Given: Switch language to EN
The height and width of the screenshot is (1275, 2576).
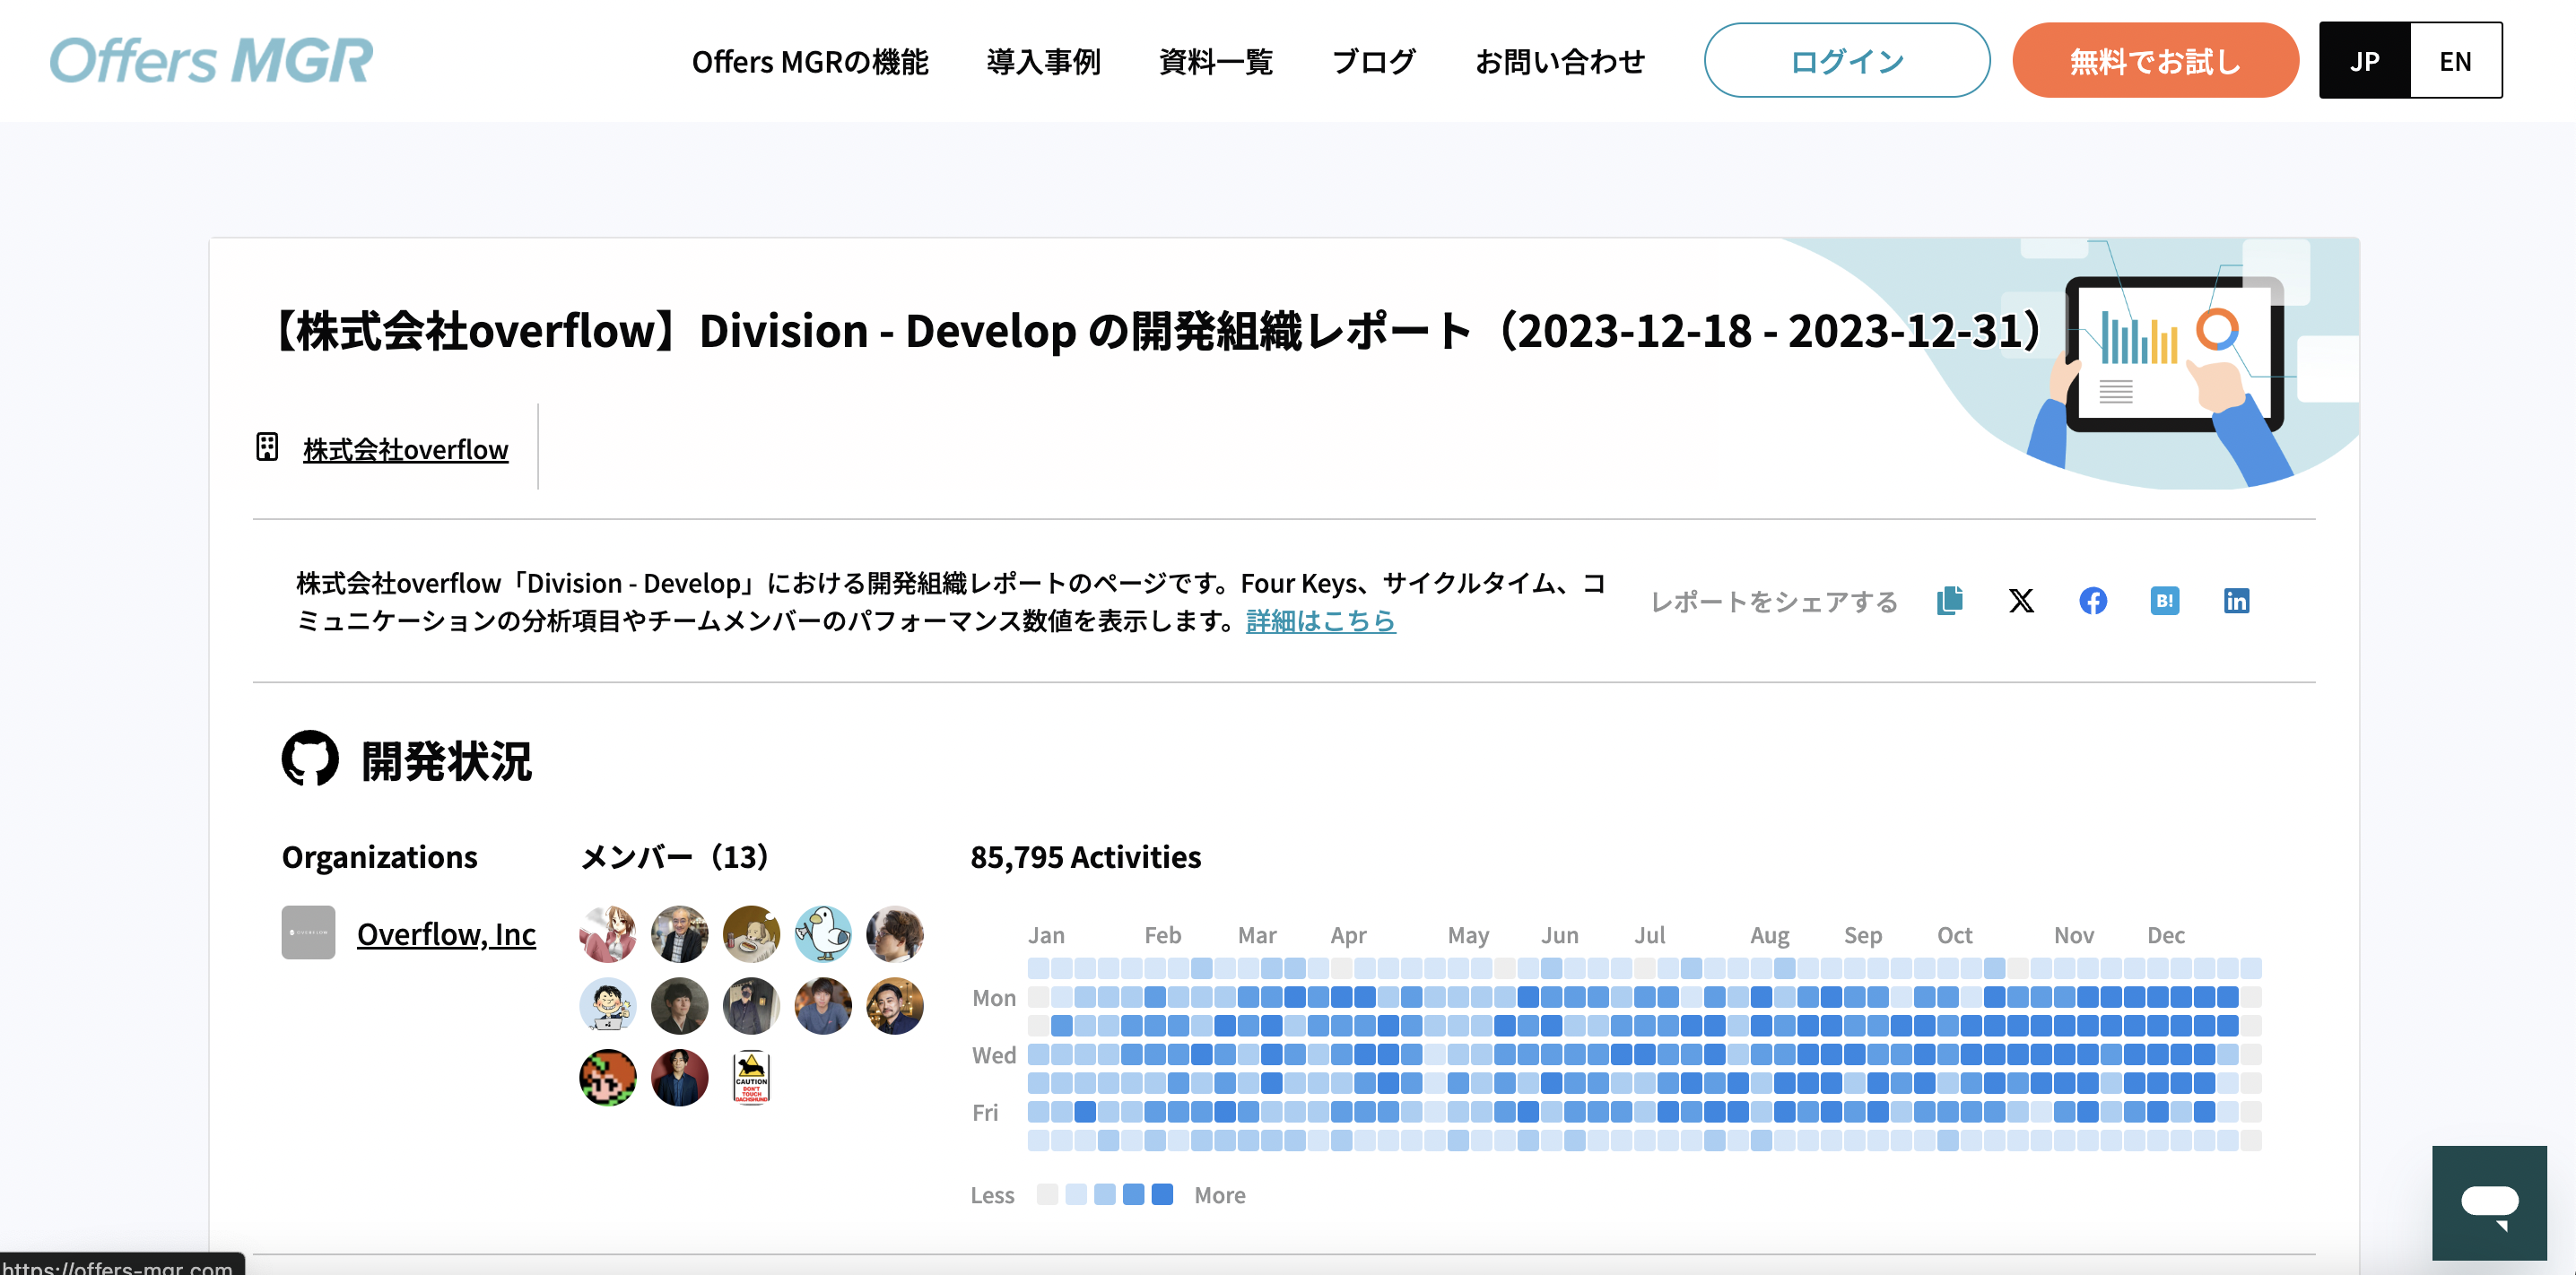Looking at the screenshot, I should (2455, 61).
